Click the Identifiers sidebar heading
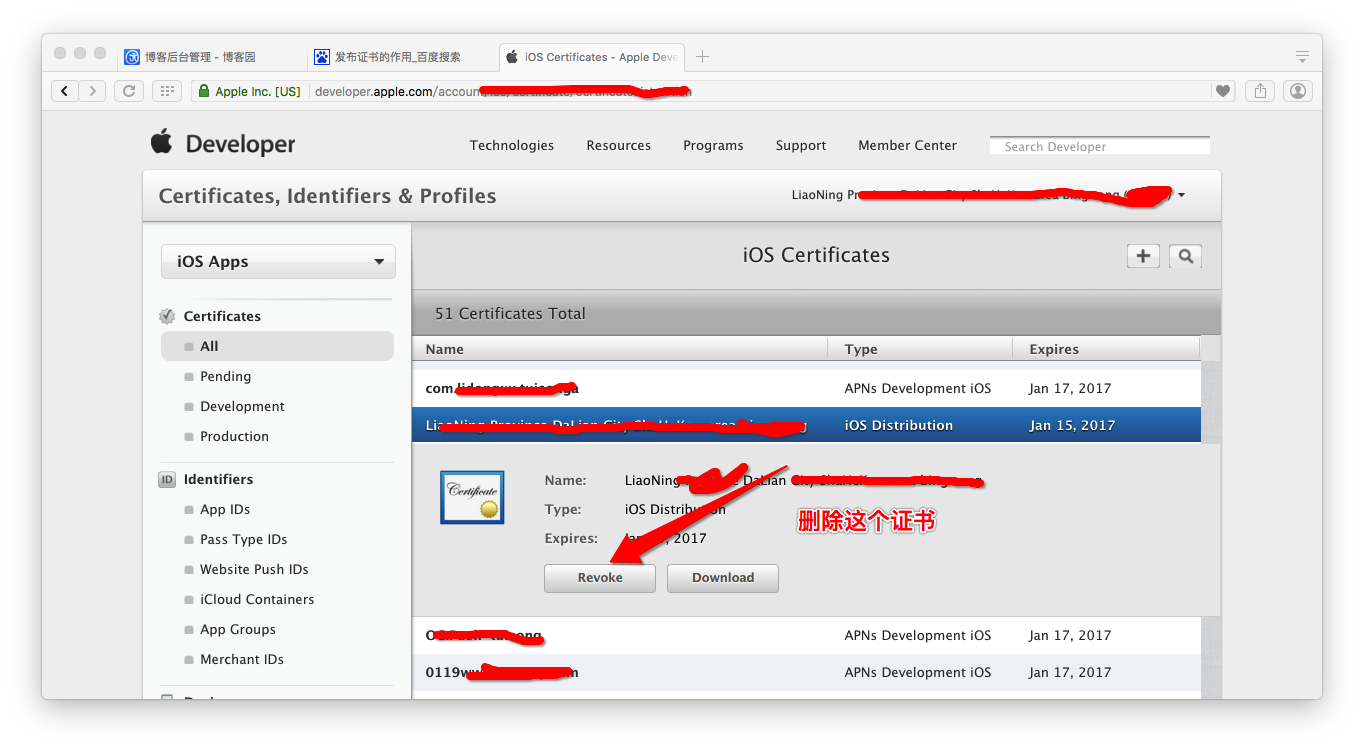The height and width of the screenshot is (749, 1364). pos(218,479)
